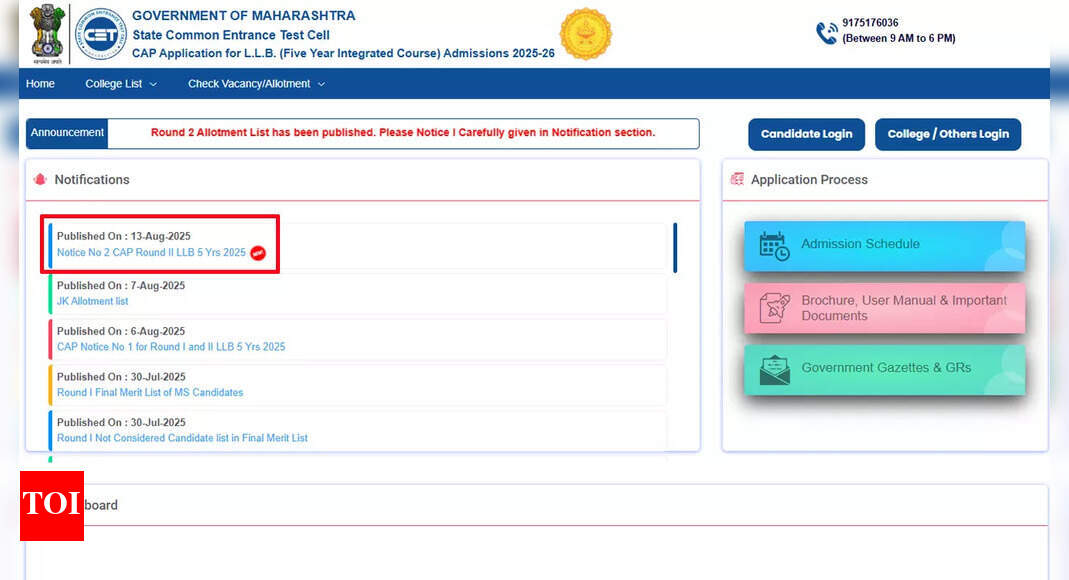Viewport: 1069px width, 580px height.
Task: Go to the Home menu item
Action: (40, 84)
